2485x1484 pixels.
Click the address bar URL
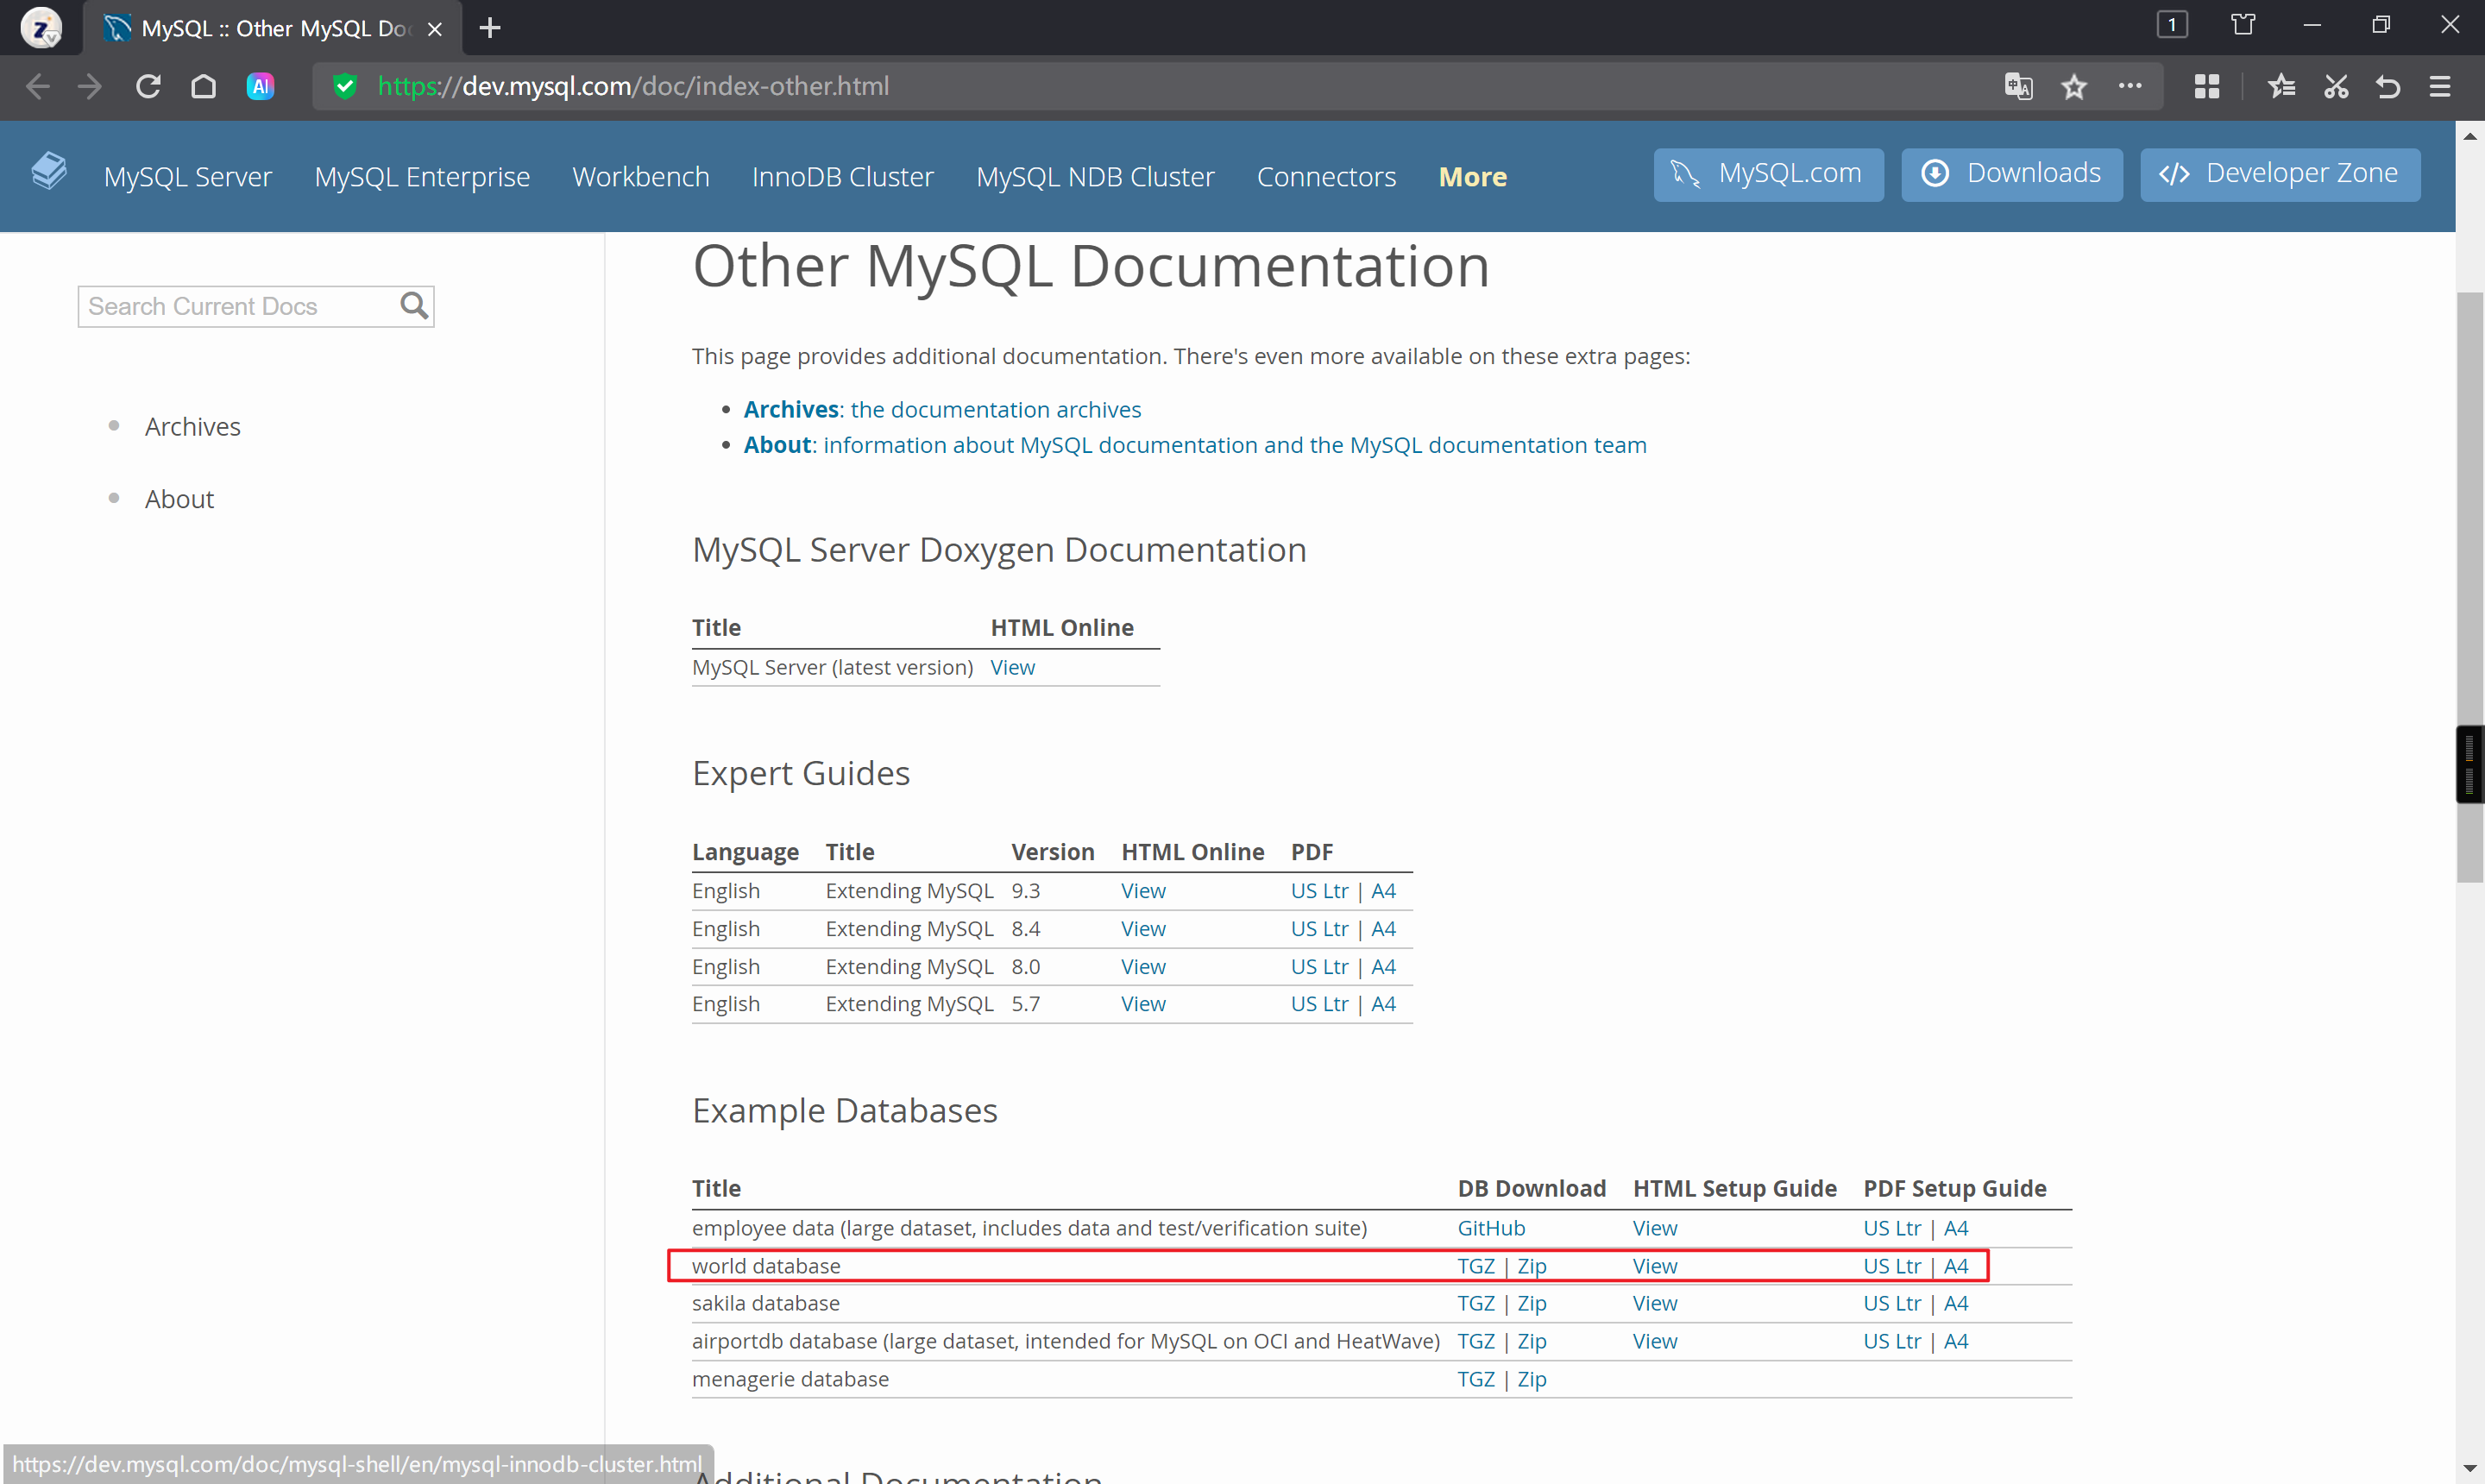pyautogui.click(x=633, y=86)
